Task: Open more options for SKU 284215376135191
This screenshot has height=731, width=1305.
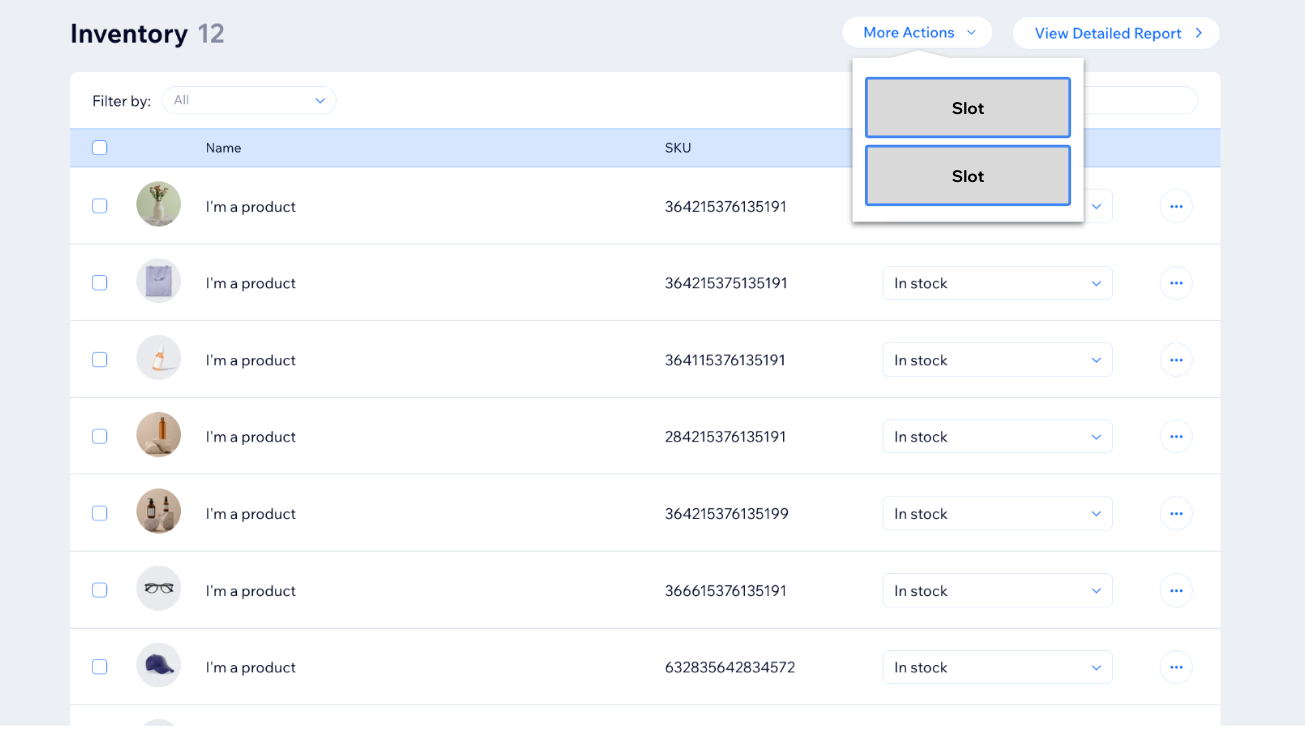Action: coord(1176,437)
